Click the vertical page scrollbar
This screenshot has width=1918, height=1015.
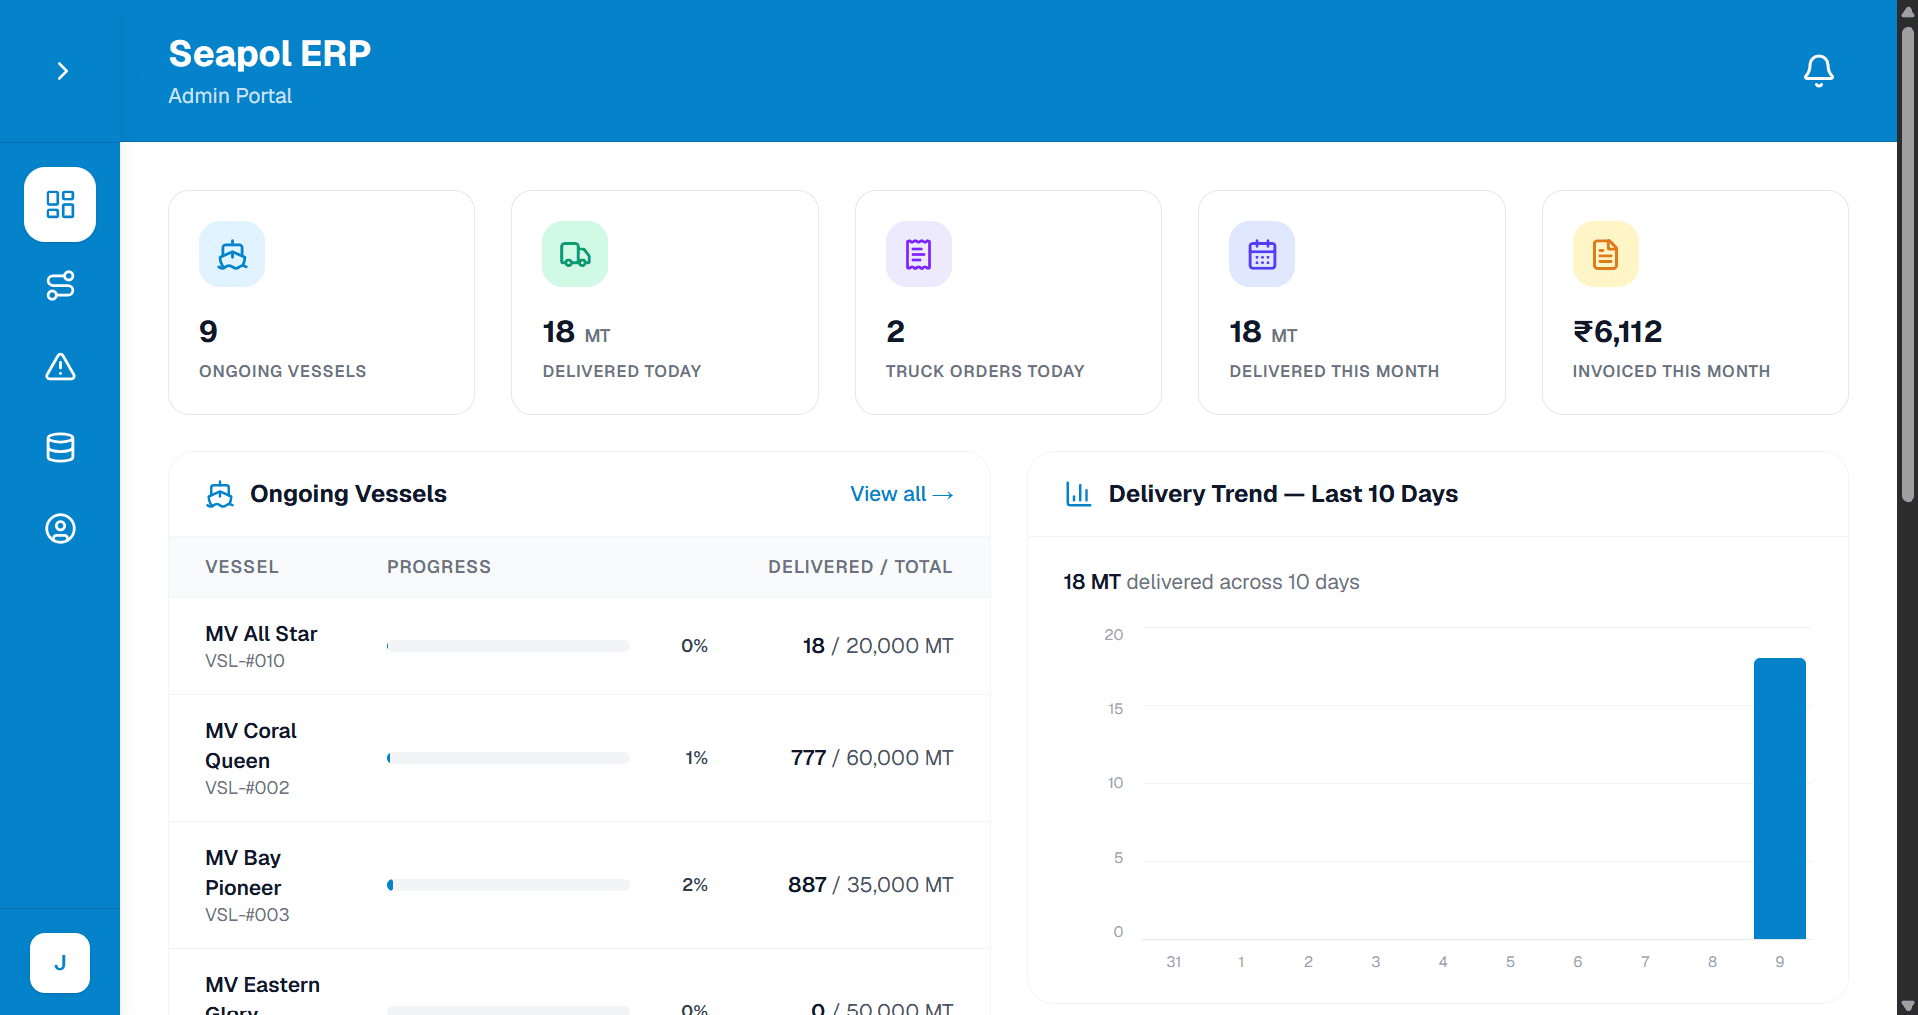click(x=1908, y=264)
